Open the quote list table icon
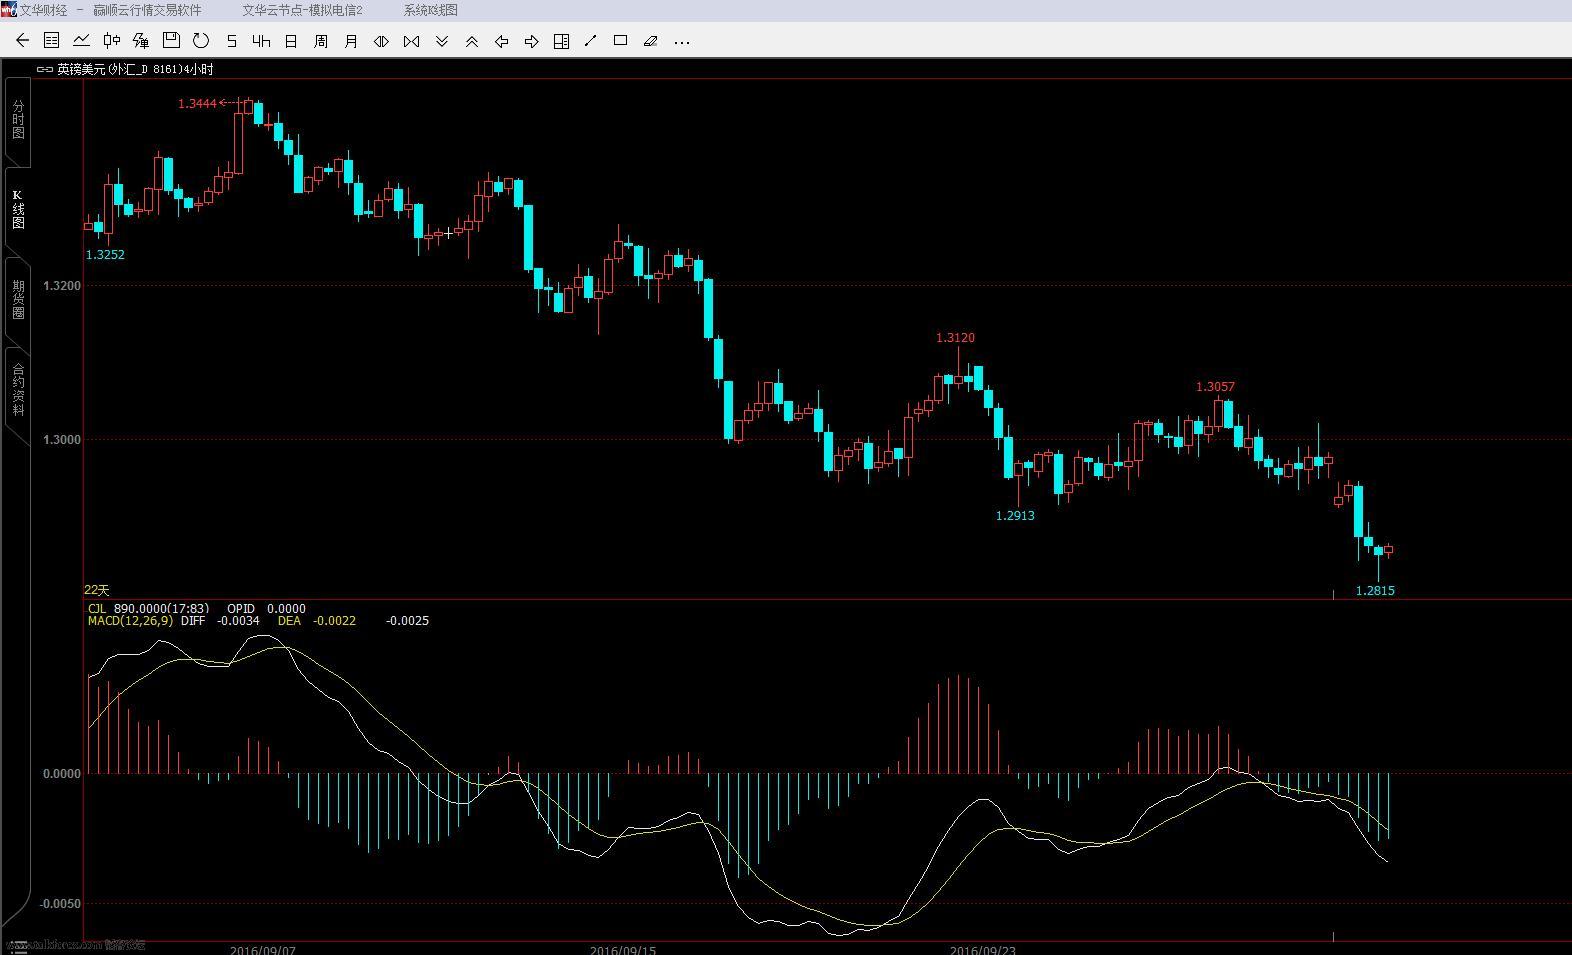The height and width of the screenshot is (955, 1572). click(52, 41)
